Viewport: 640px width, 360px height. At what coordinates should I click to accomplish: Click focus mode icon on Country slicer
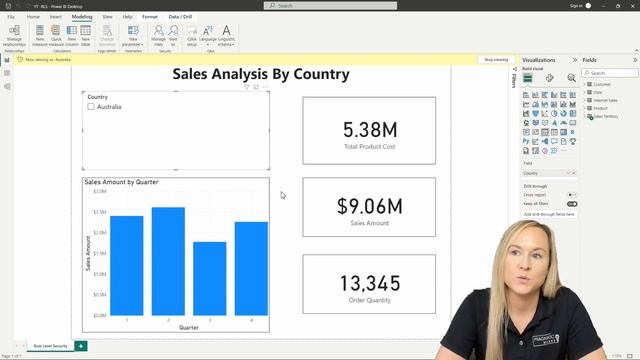pos(256,87)
